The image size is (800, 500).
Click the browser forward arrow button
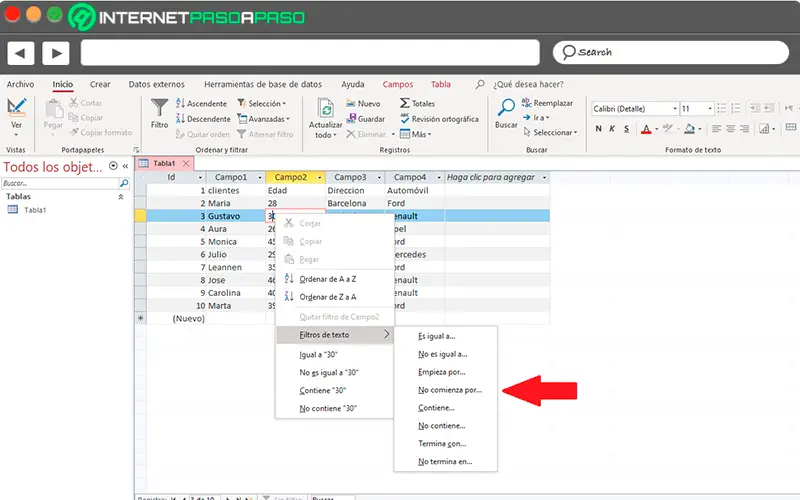(56, 53)
